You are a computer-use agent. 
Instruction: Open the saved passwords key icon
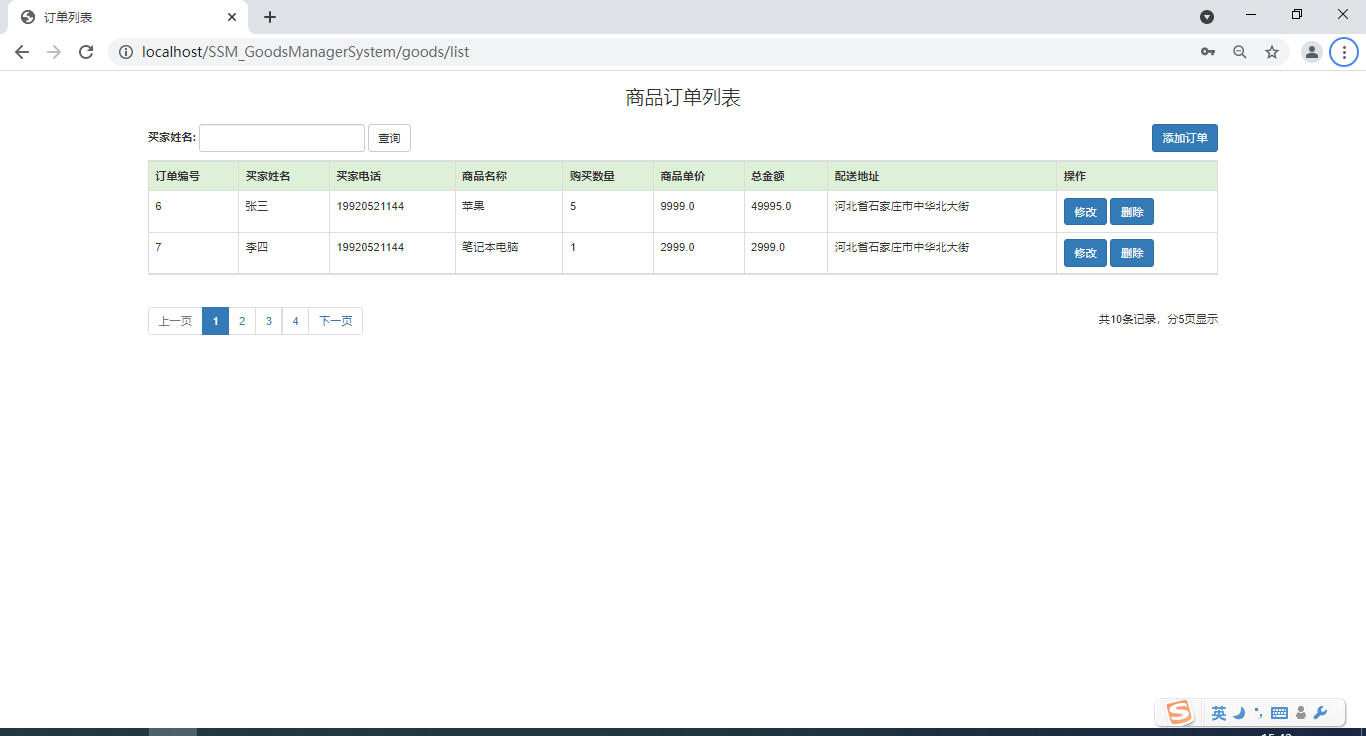(x=1208, y=52)
